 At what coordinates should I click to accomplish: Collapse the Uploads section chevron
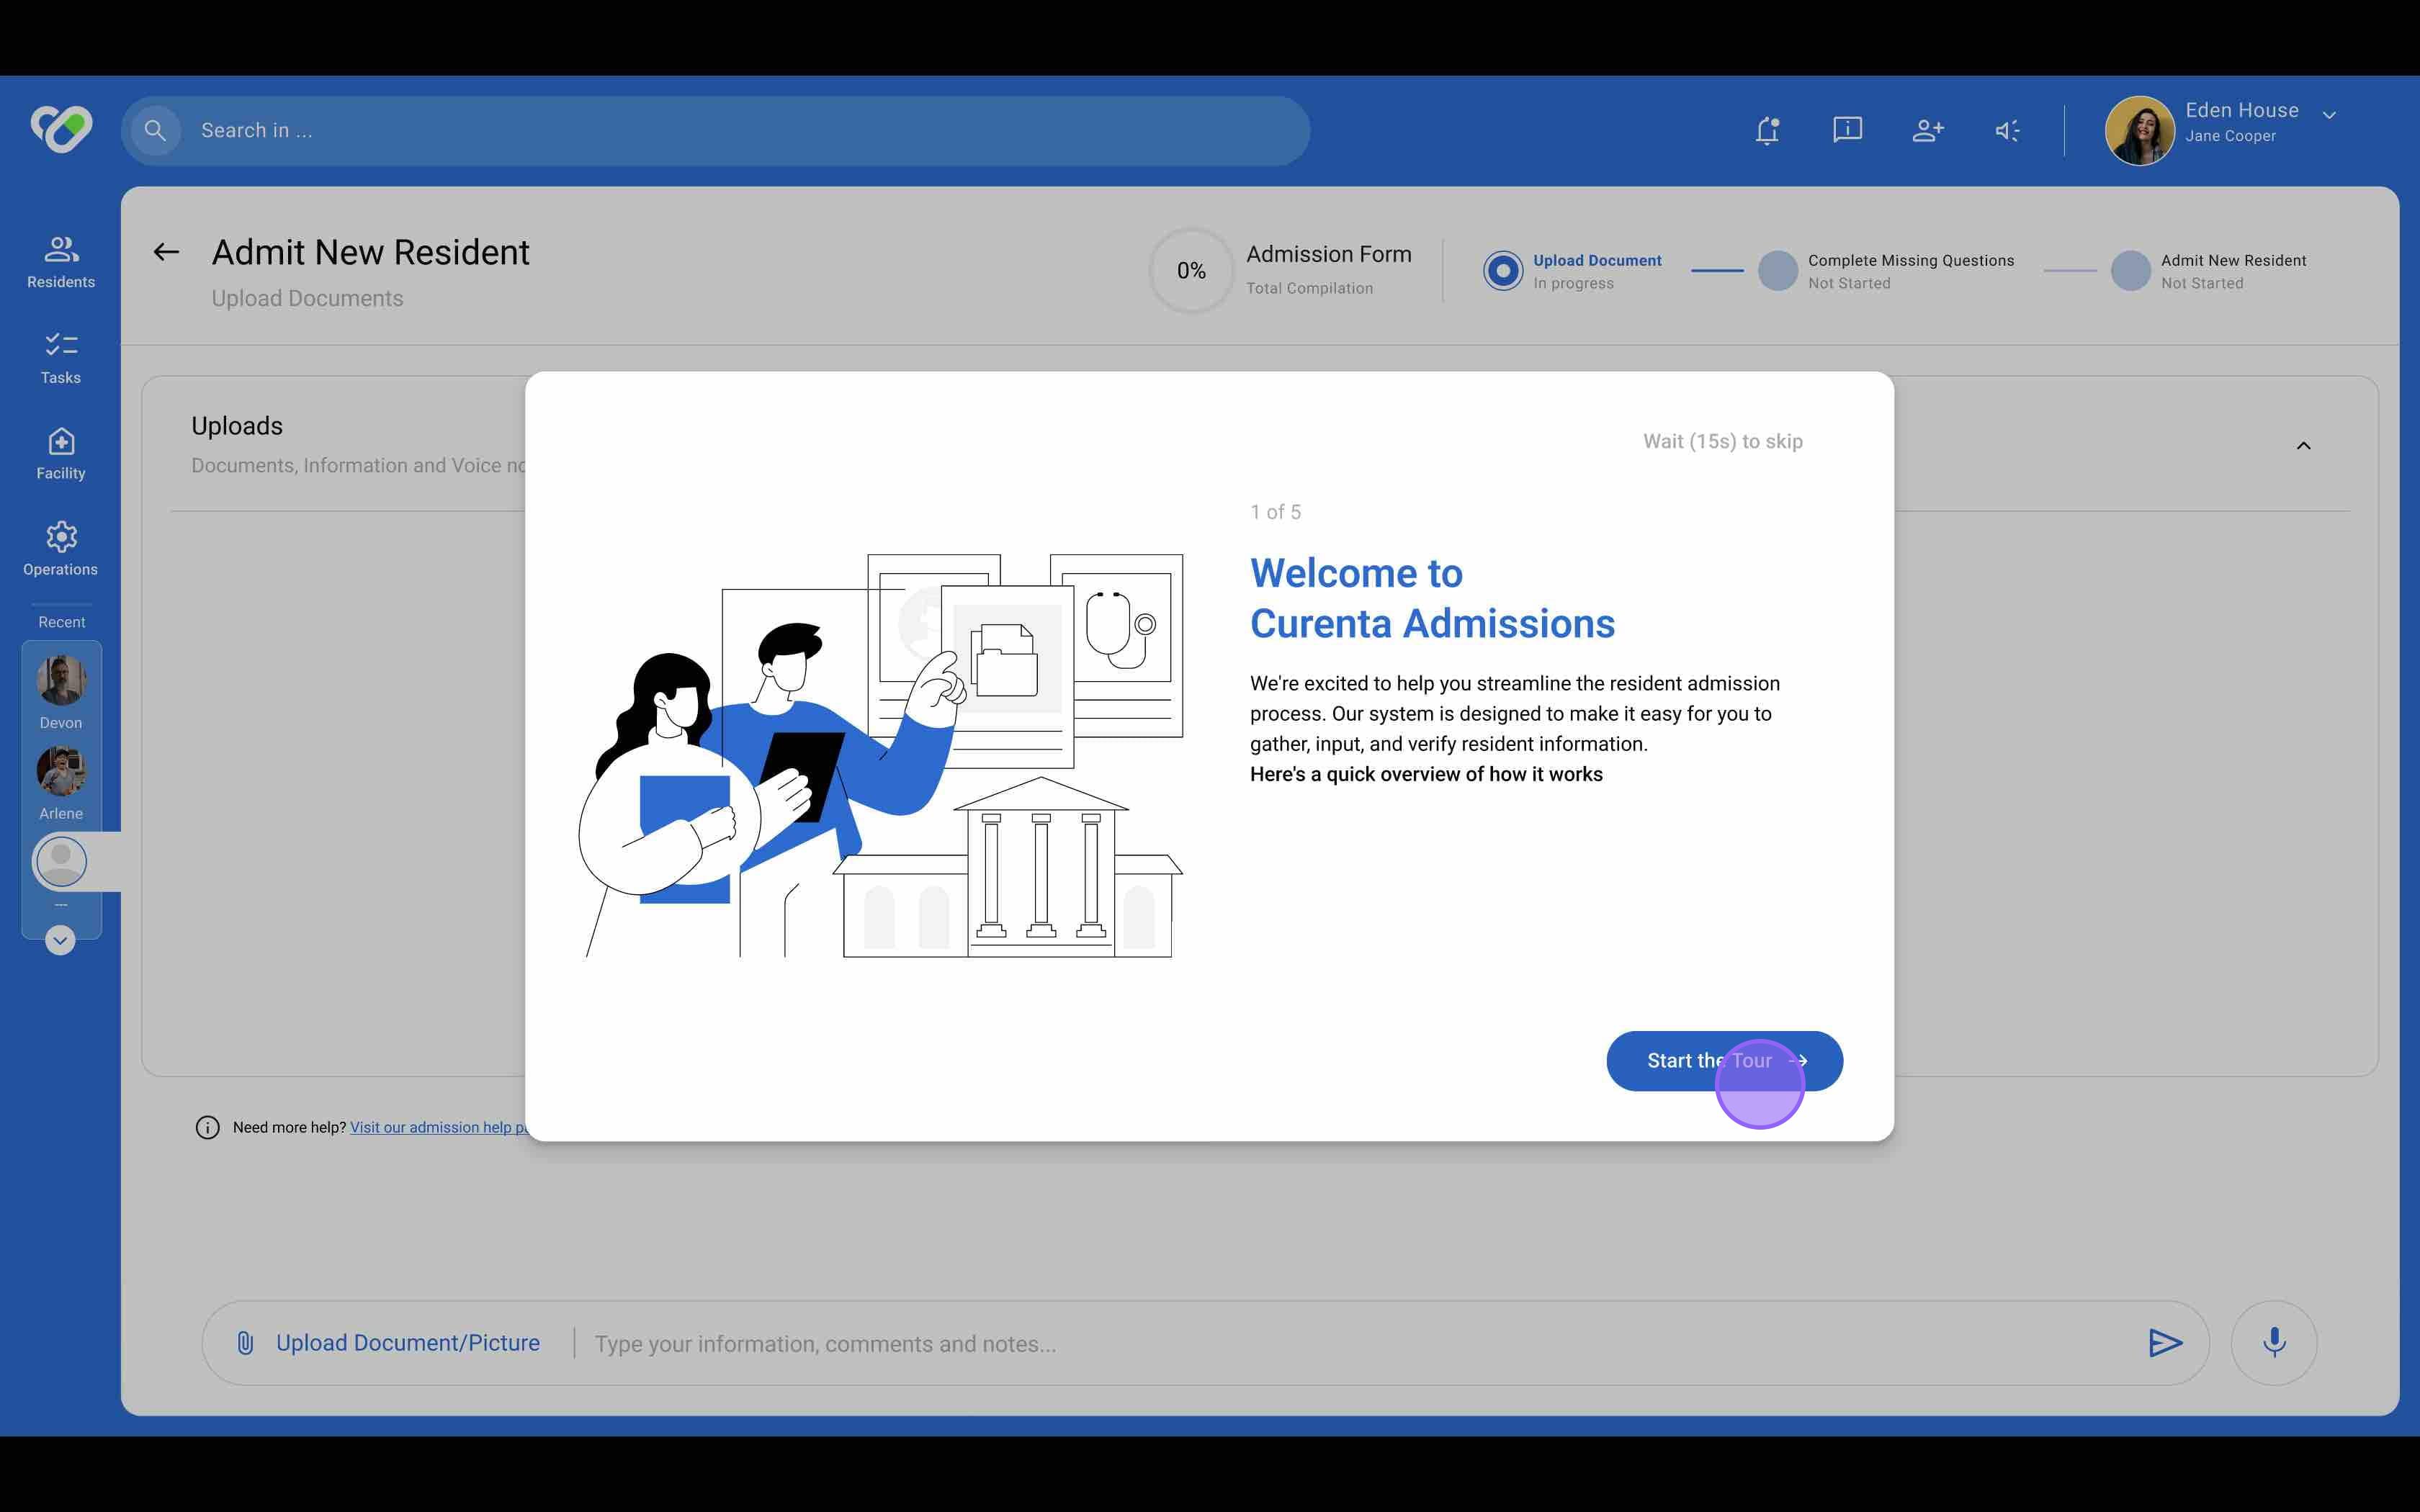click(x=2303, y=446)
